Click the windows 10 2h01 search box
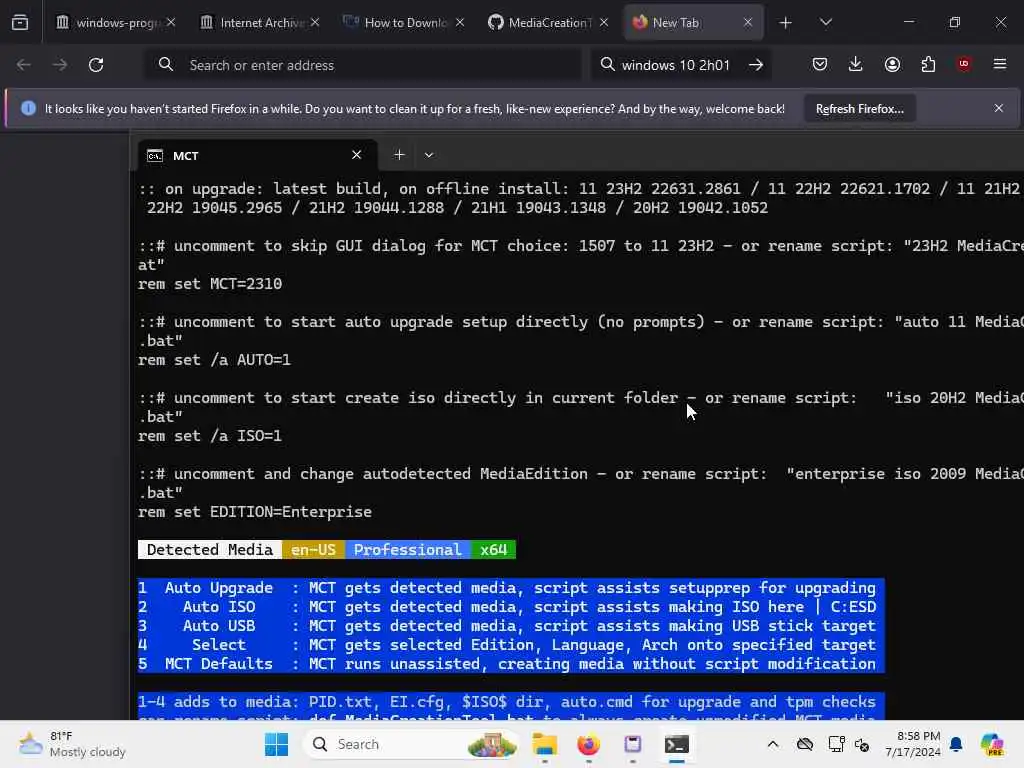Viewport: 1024px width, 768px height. (x=675, y=65)
